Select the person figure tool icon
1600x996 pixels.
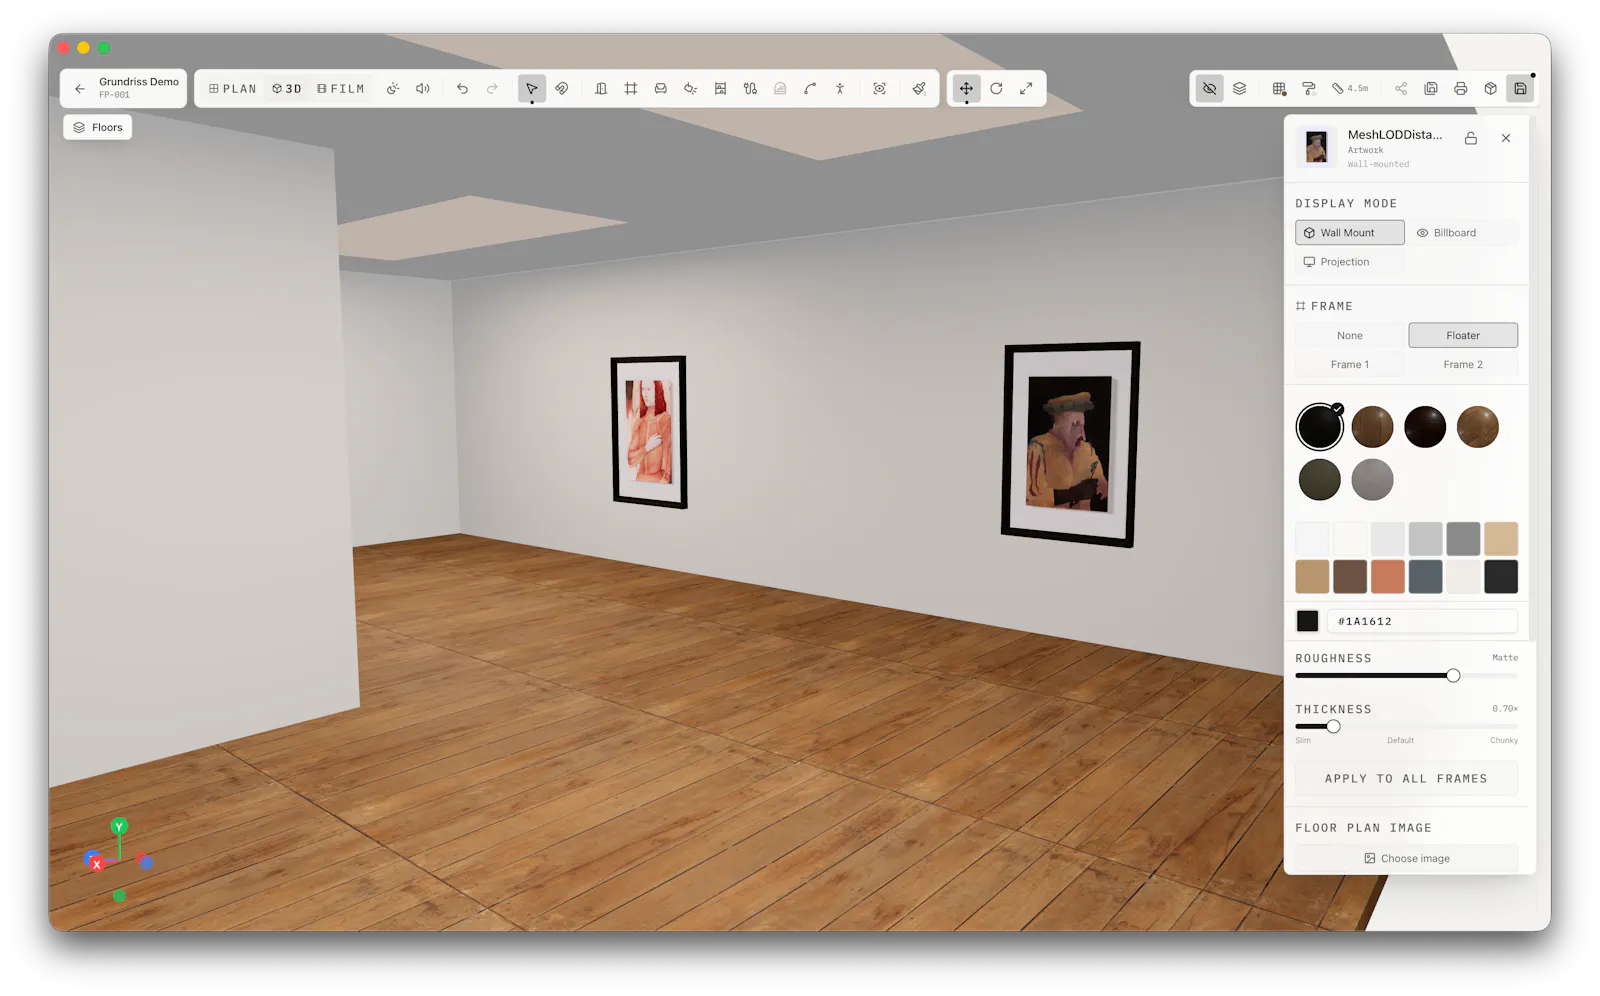click(x=840, y=89)
